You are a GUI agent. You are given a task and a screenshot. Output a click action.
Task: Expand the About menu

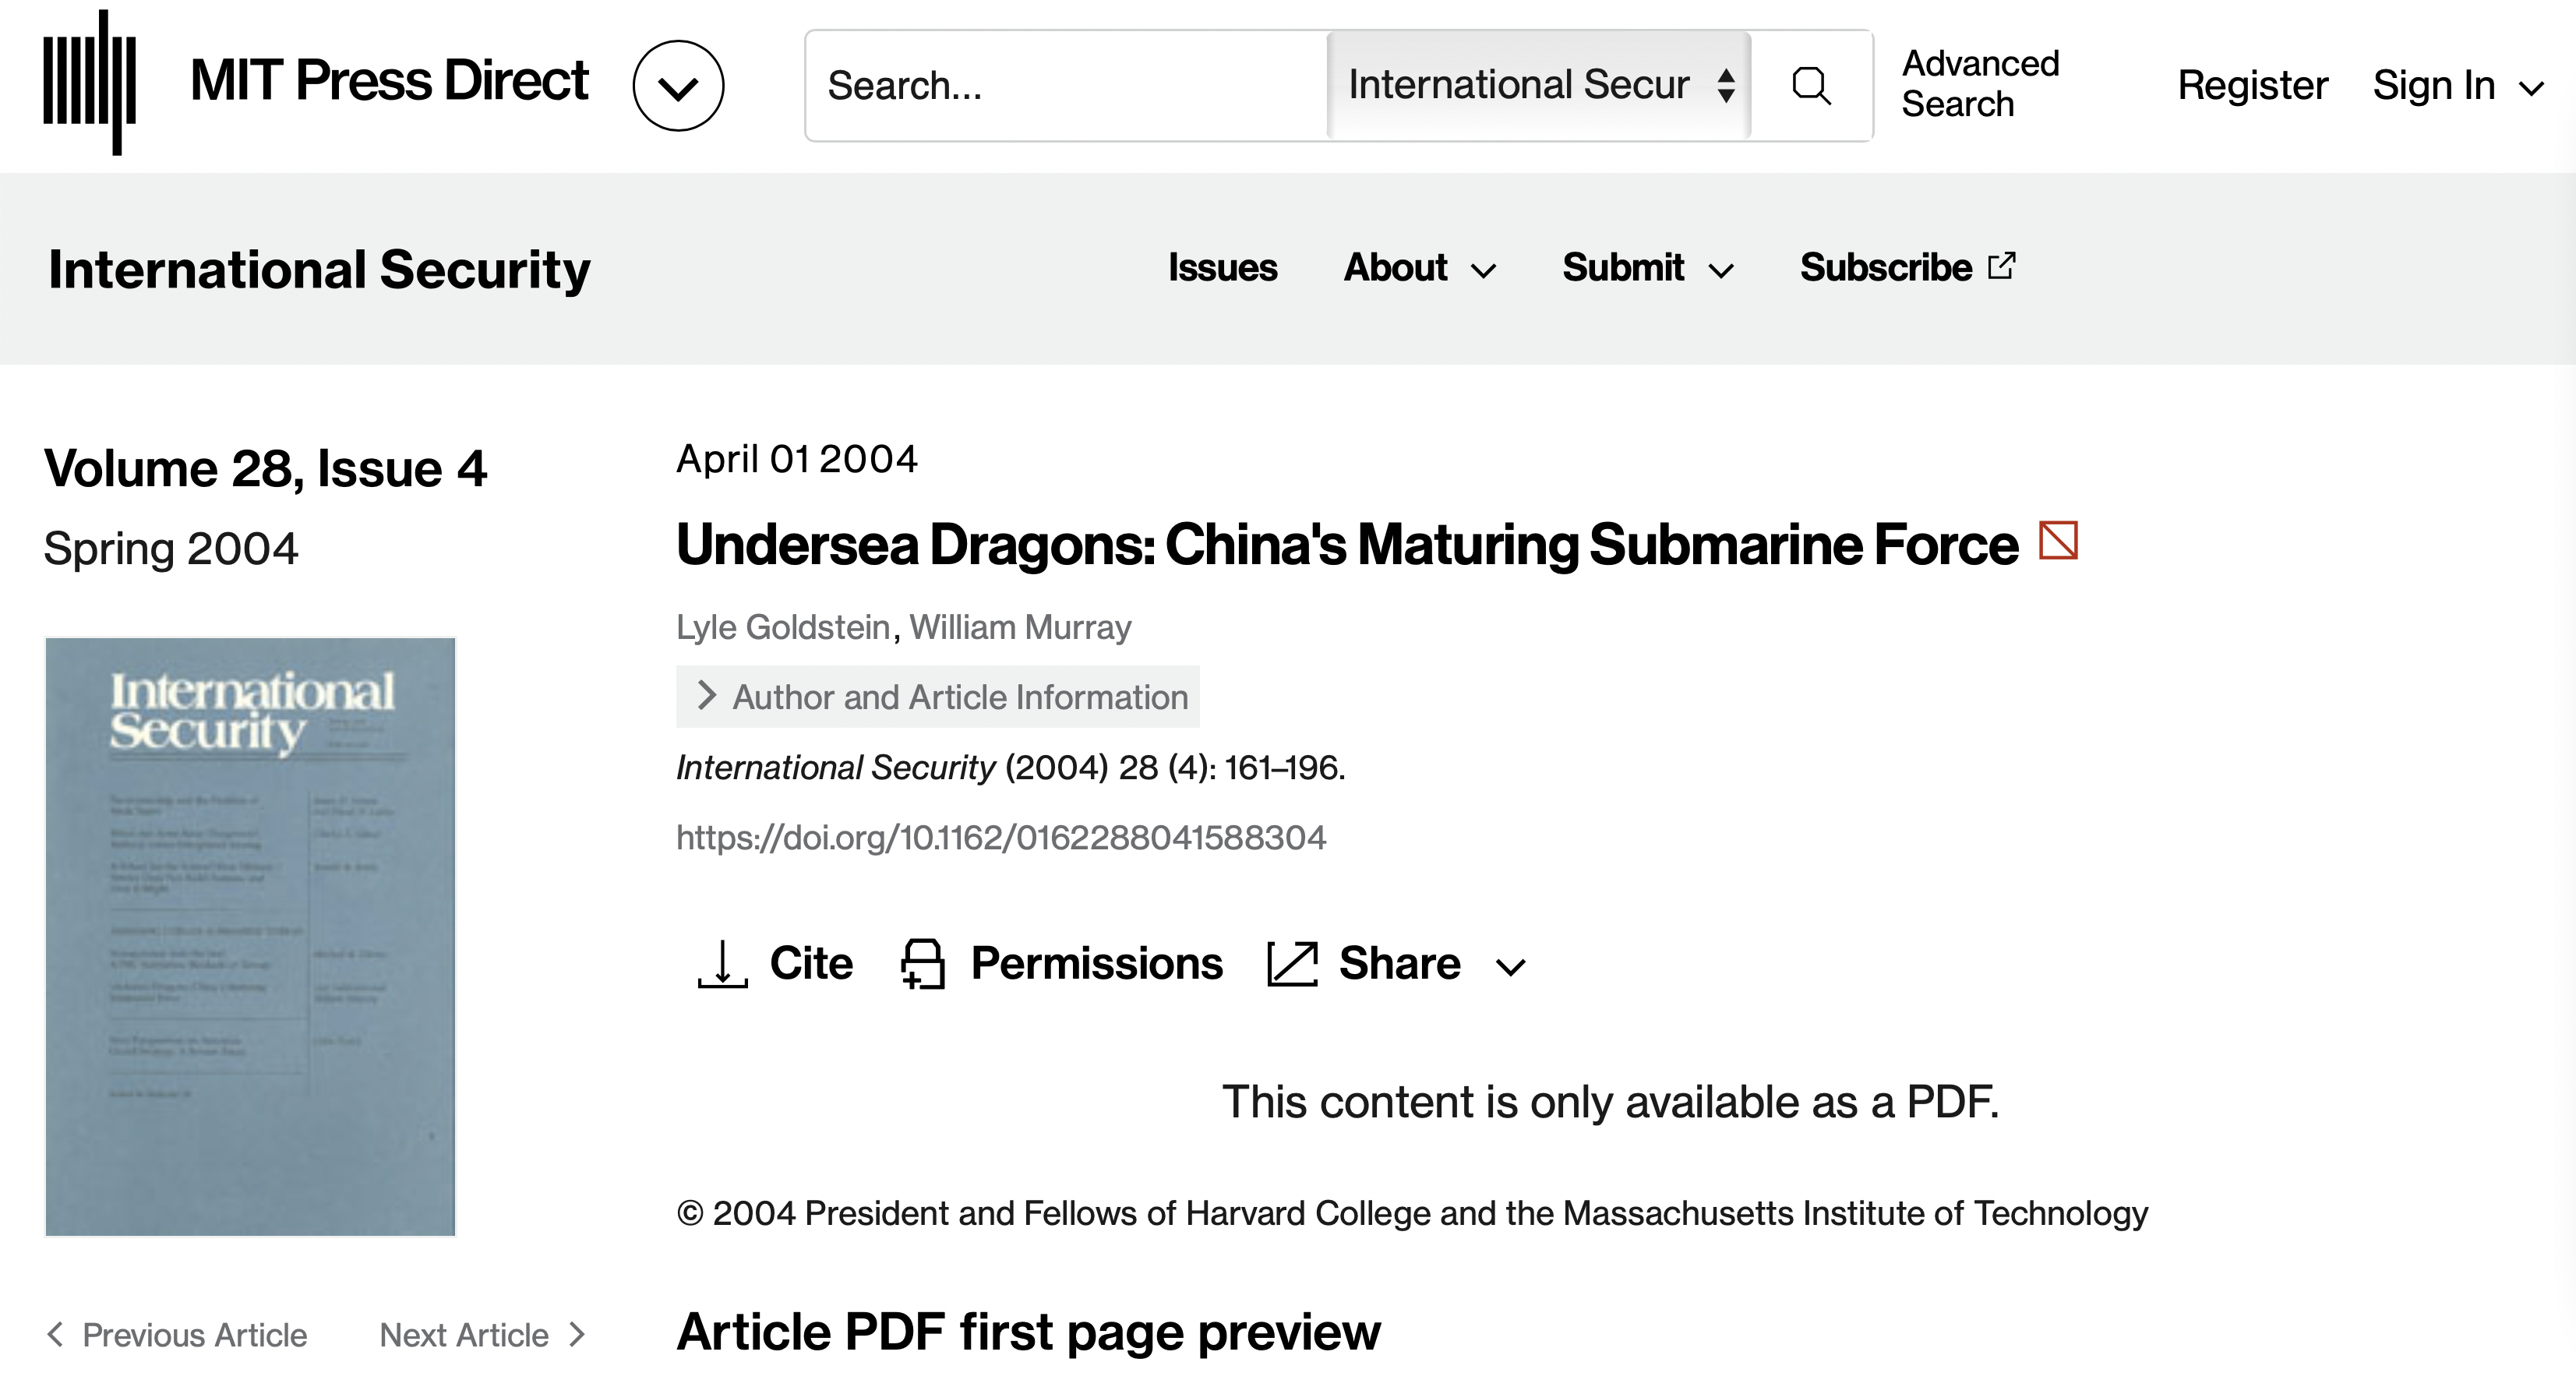click(x=1419, y=268)
